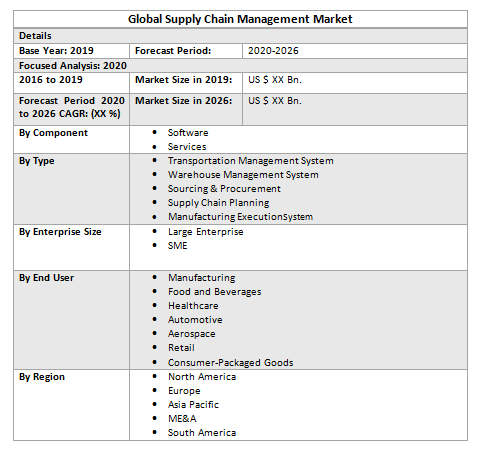Select the title 'Global Supply Chain Management Market'

coord(240,19)
